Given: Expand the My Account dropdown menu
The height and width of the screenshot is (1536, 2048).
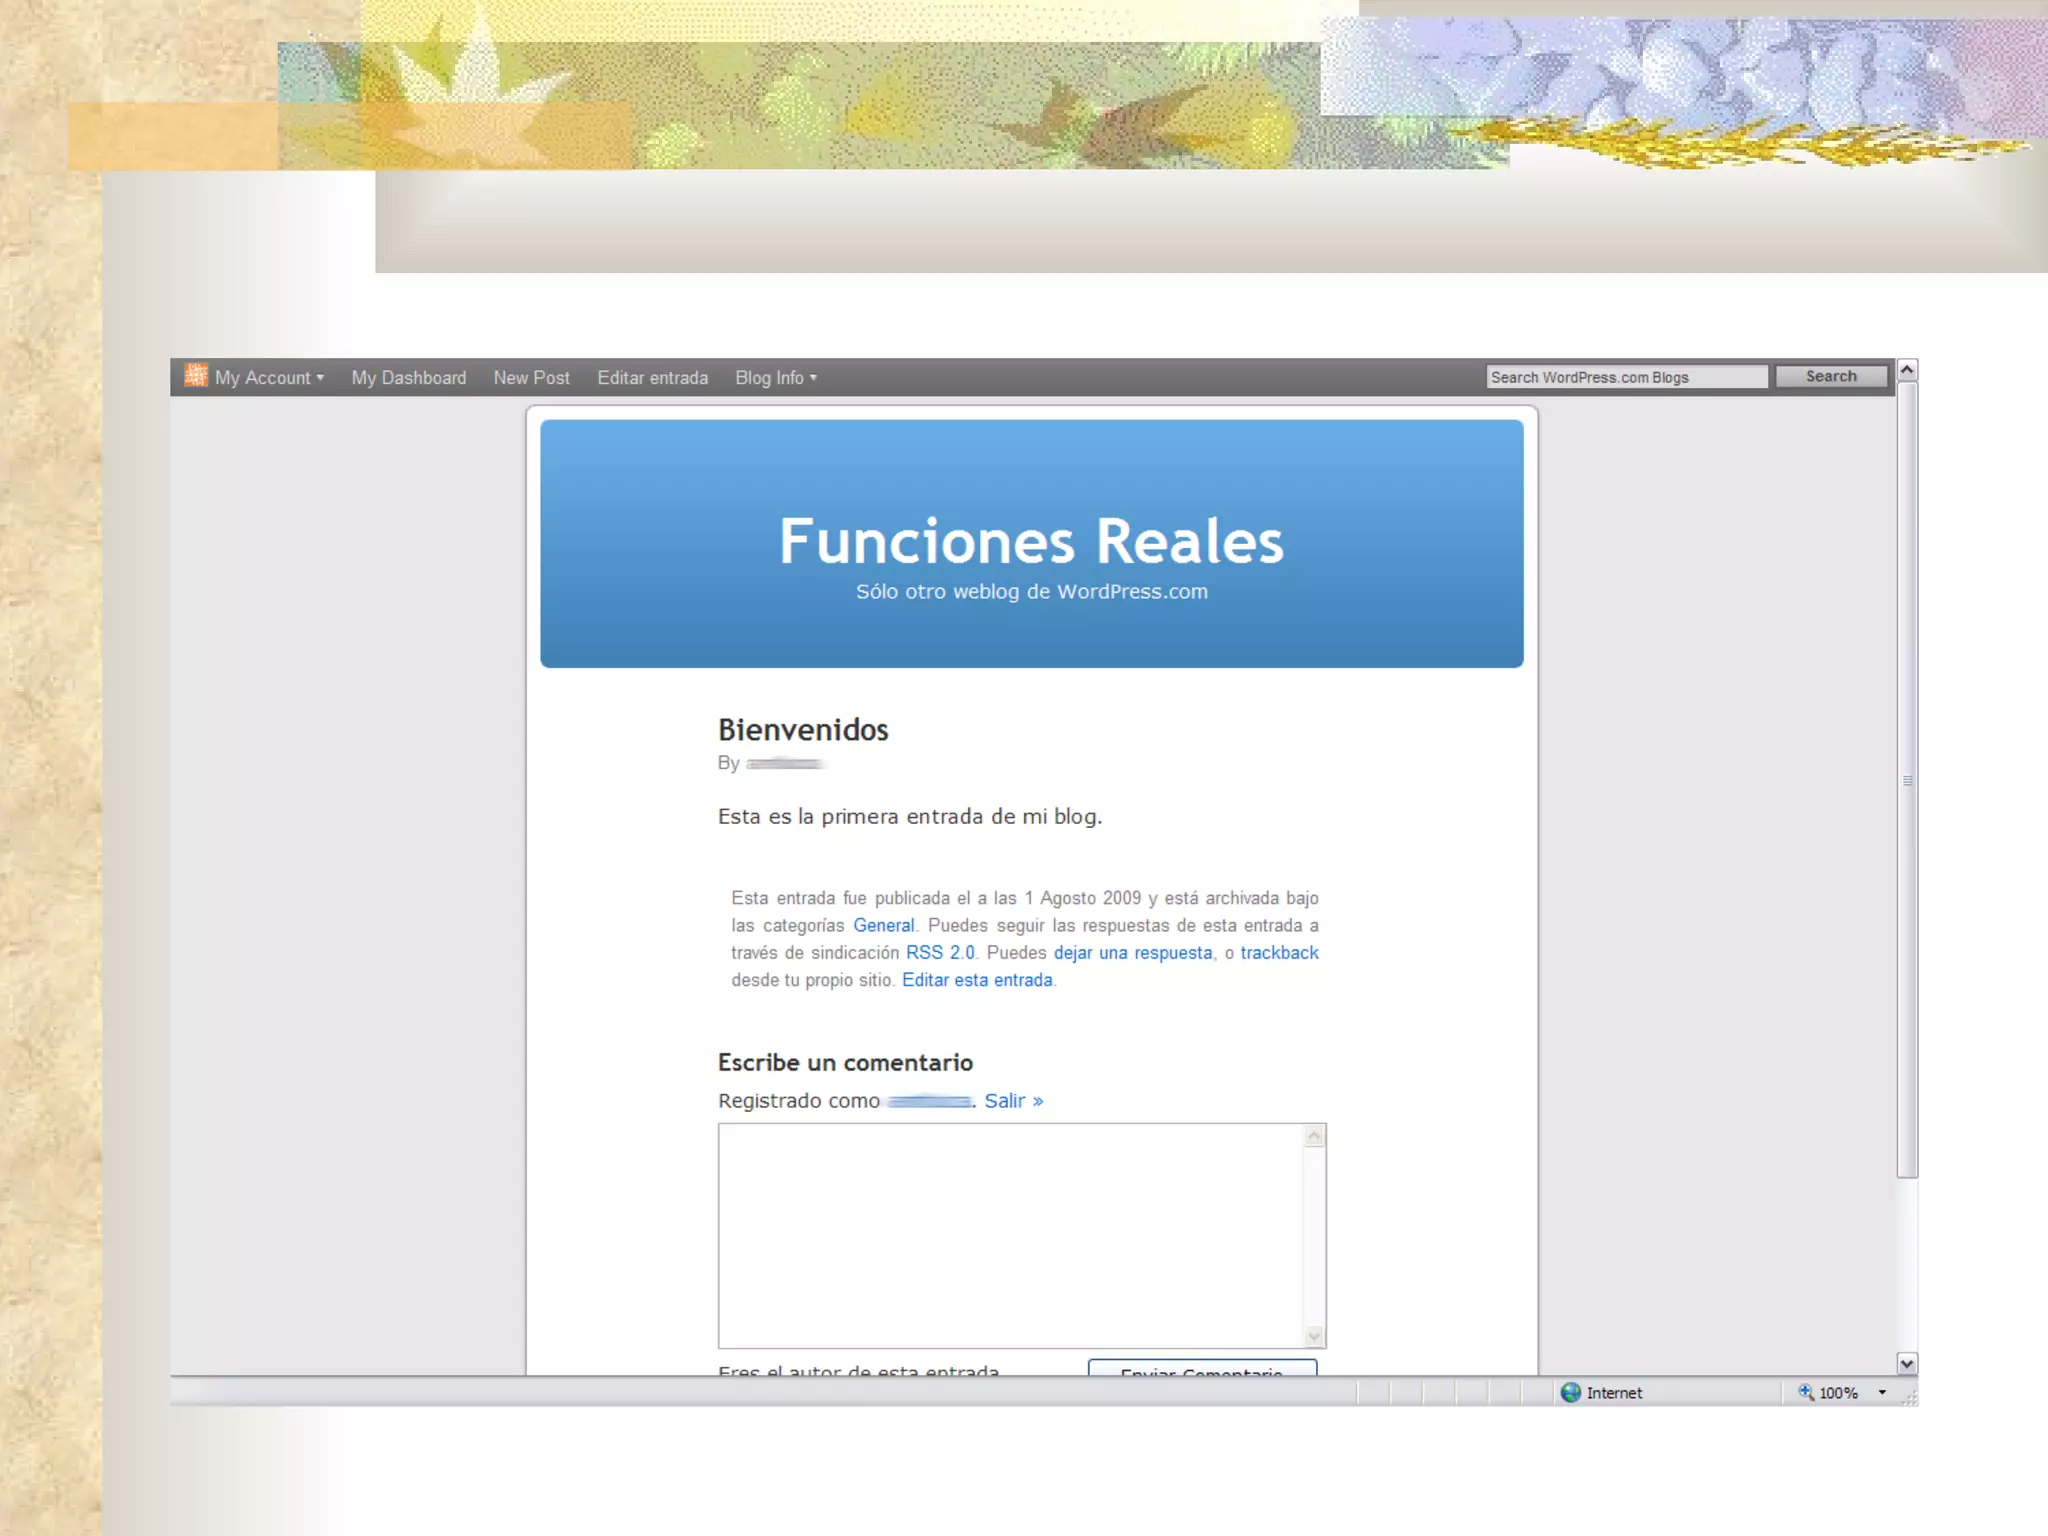Looking at the screenshot, I should [x=268, y=378].
